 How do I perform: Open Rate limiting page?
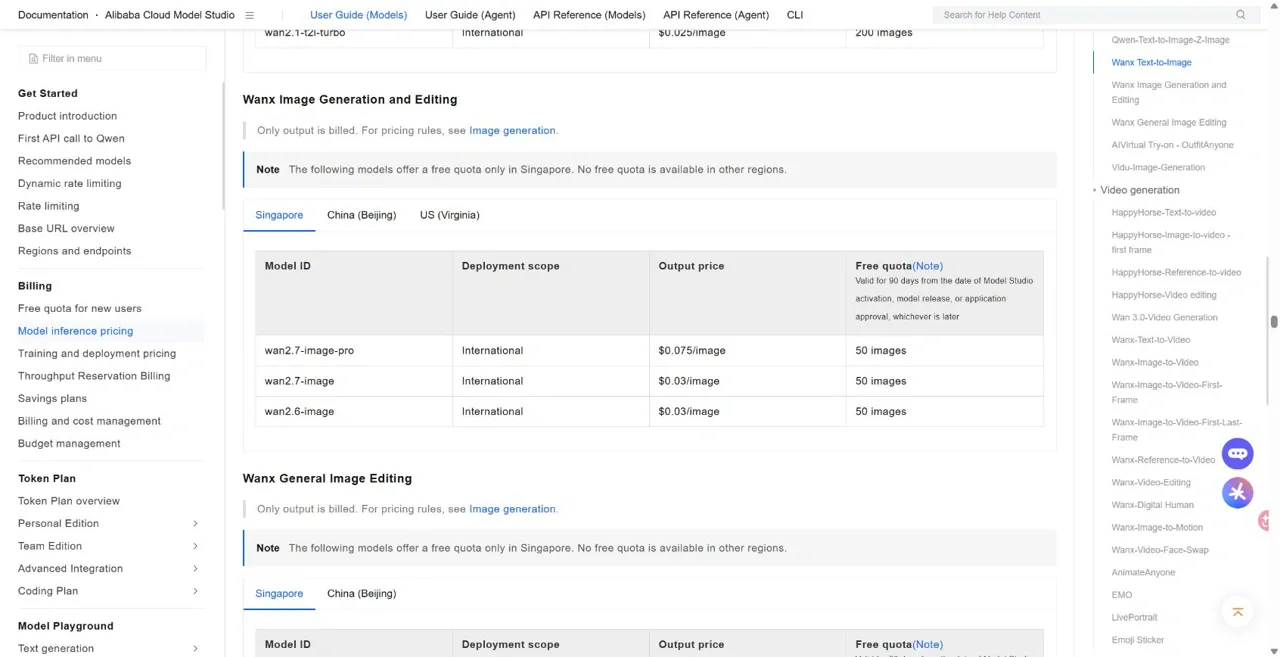pyautogui.click(x=48, y=206)
